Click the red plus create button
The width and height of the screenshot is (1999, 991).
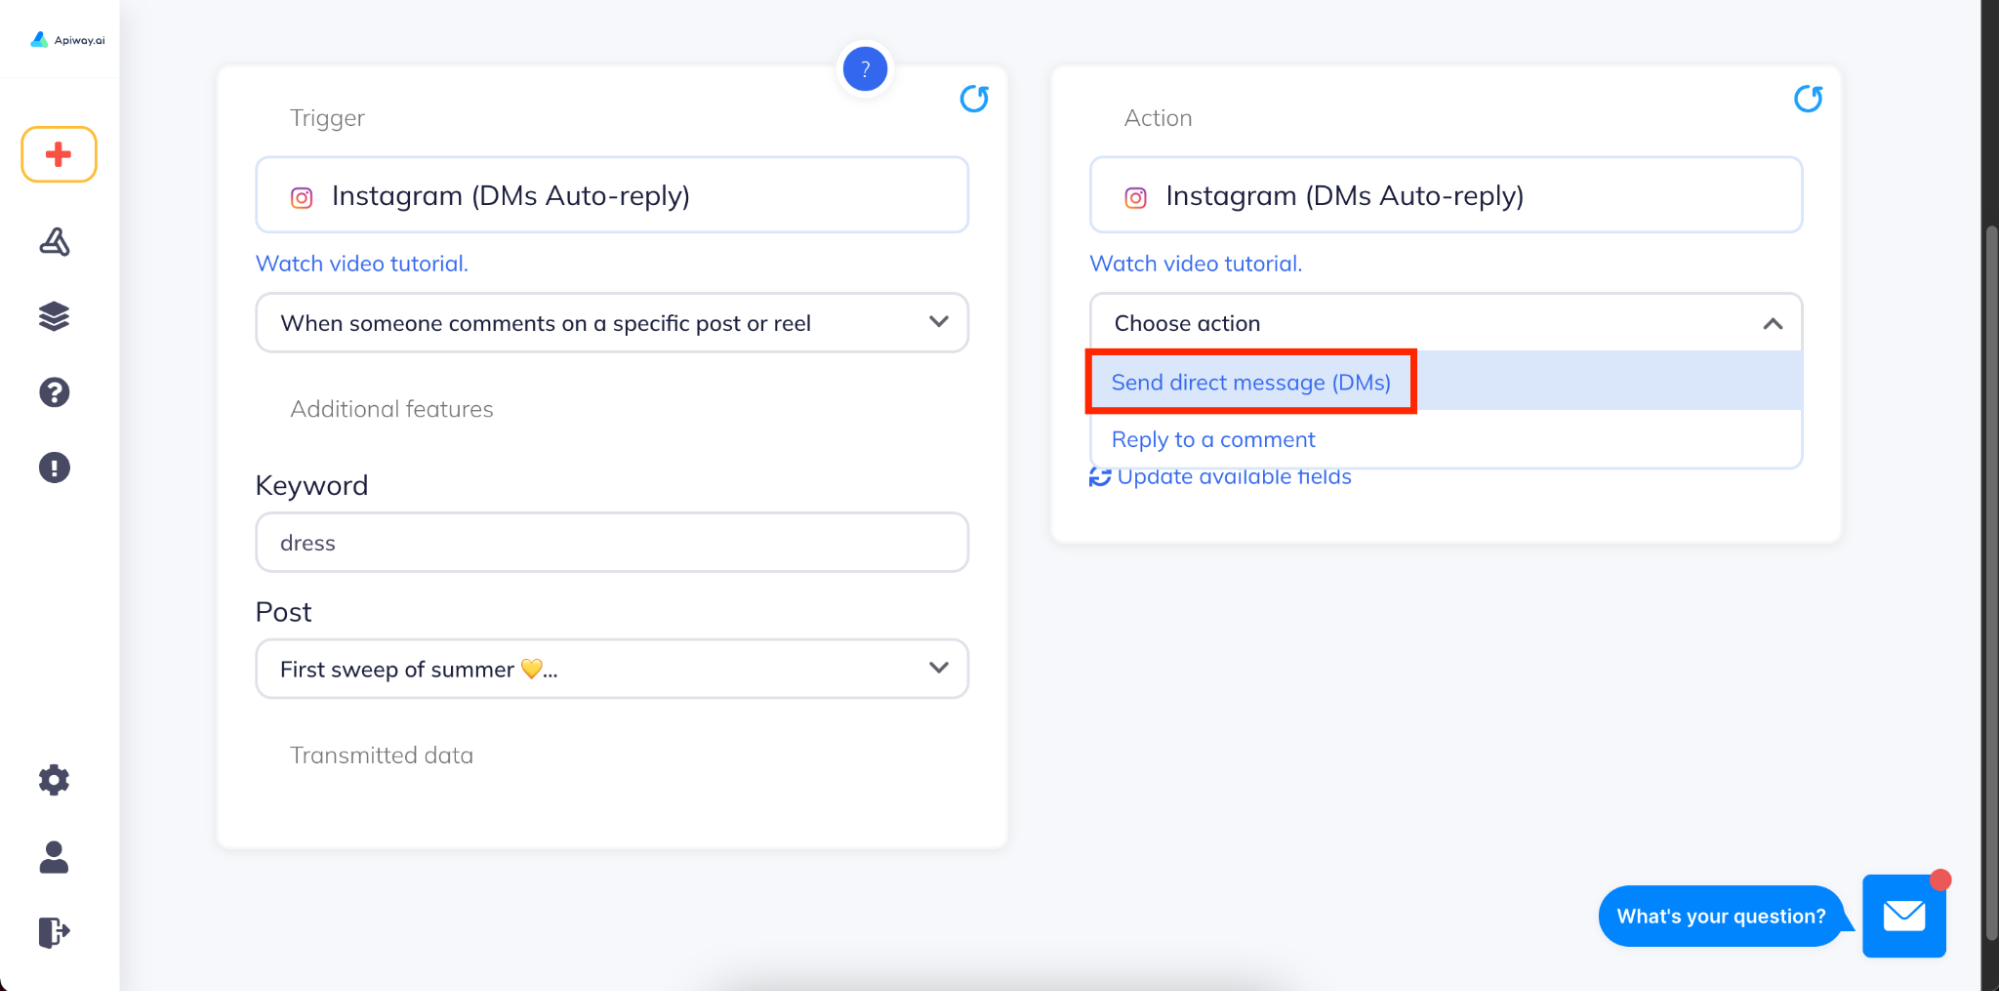59,155
